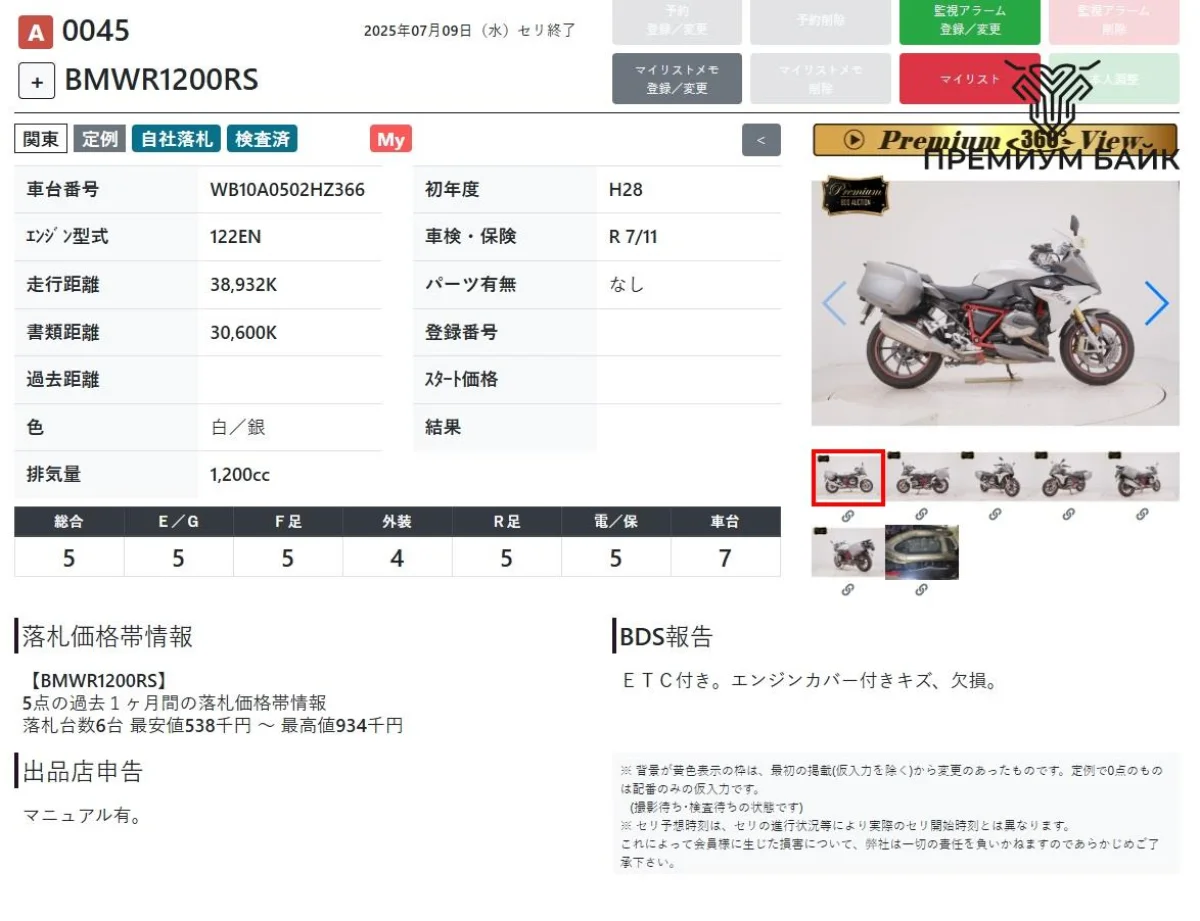Viewport: 1200px width, 921px height.
Task: Collapse the panel with the '<' button
Action: tap(761, 140)
